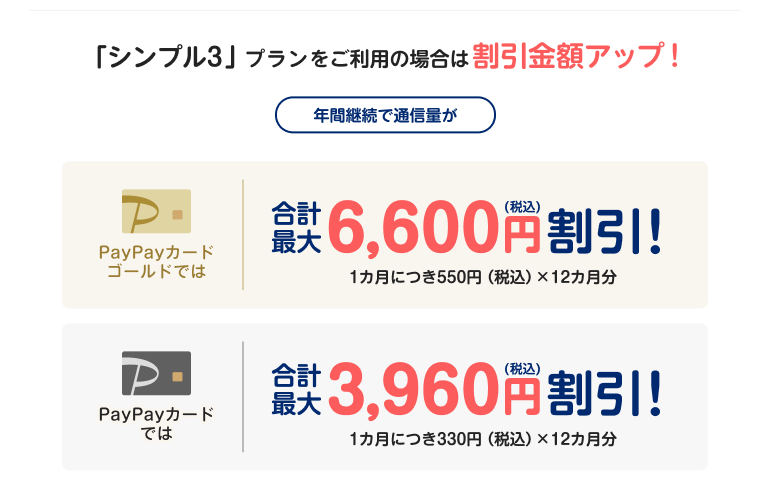Click the (税込) tag above 3,960円
The image size is (770, 495).
pos(522,369)
